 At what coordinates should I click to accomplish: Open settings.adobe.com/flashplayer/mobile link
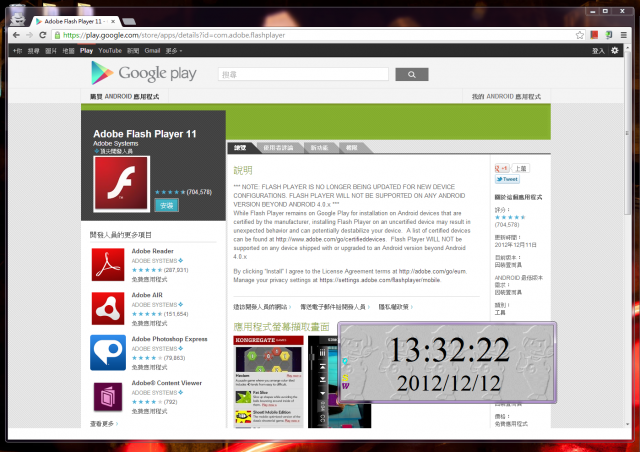380,280
